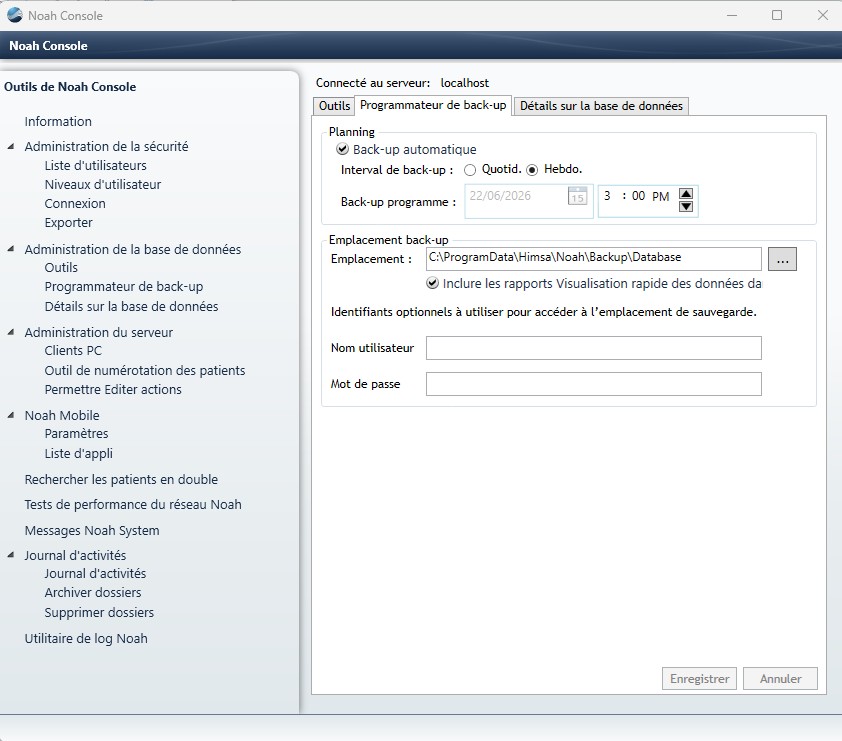The height and width of the screenshot is (741, 842).
Task: Select the Programmateur de back-up tab
Action: coord(433,105)
